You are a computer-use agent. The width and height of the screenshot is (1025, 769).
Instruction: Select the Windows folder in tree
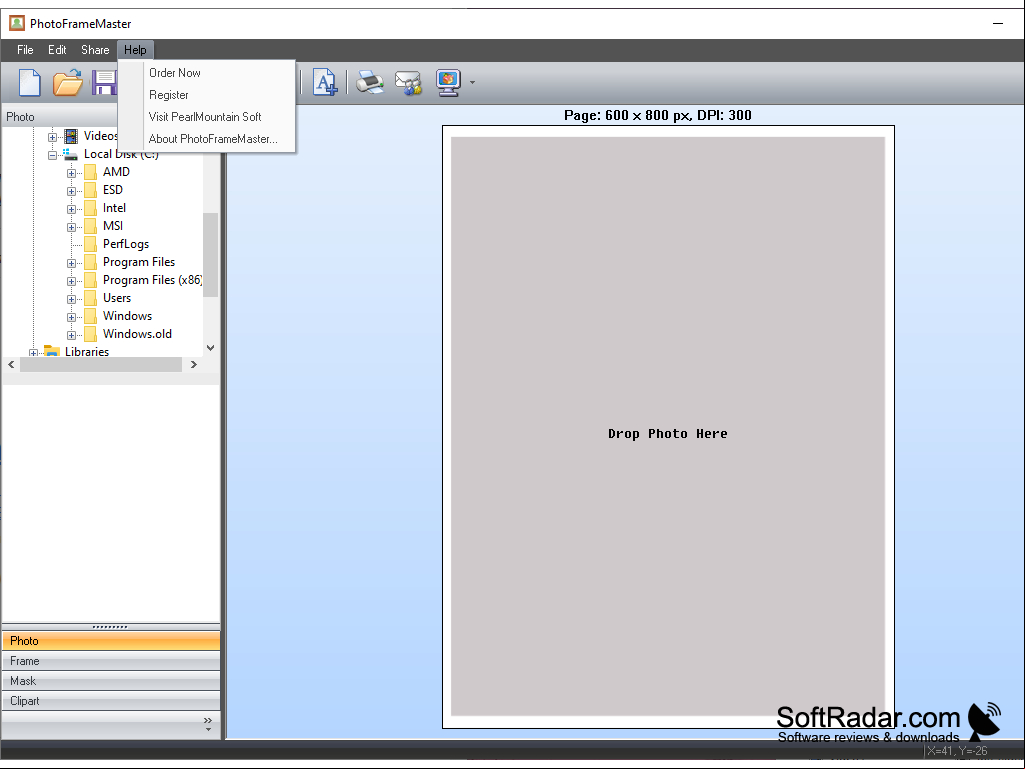pyautogui.click(x=127, y=316)
